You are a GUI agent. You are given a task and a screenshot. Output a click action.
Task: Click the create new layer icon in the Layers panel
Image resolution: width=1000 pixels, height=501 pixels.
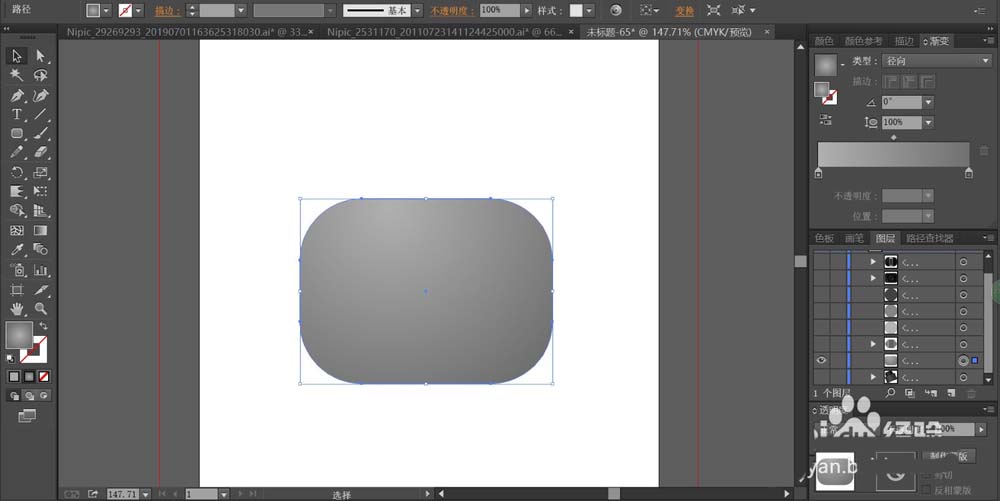tap(951, 394)
